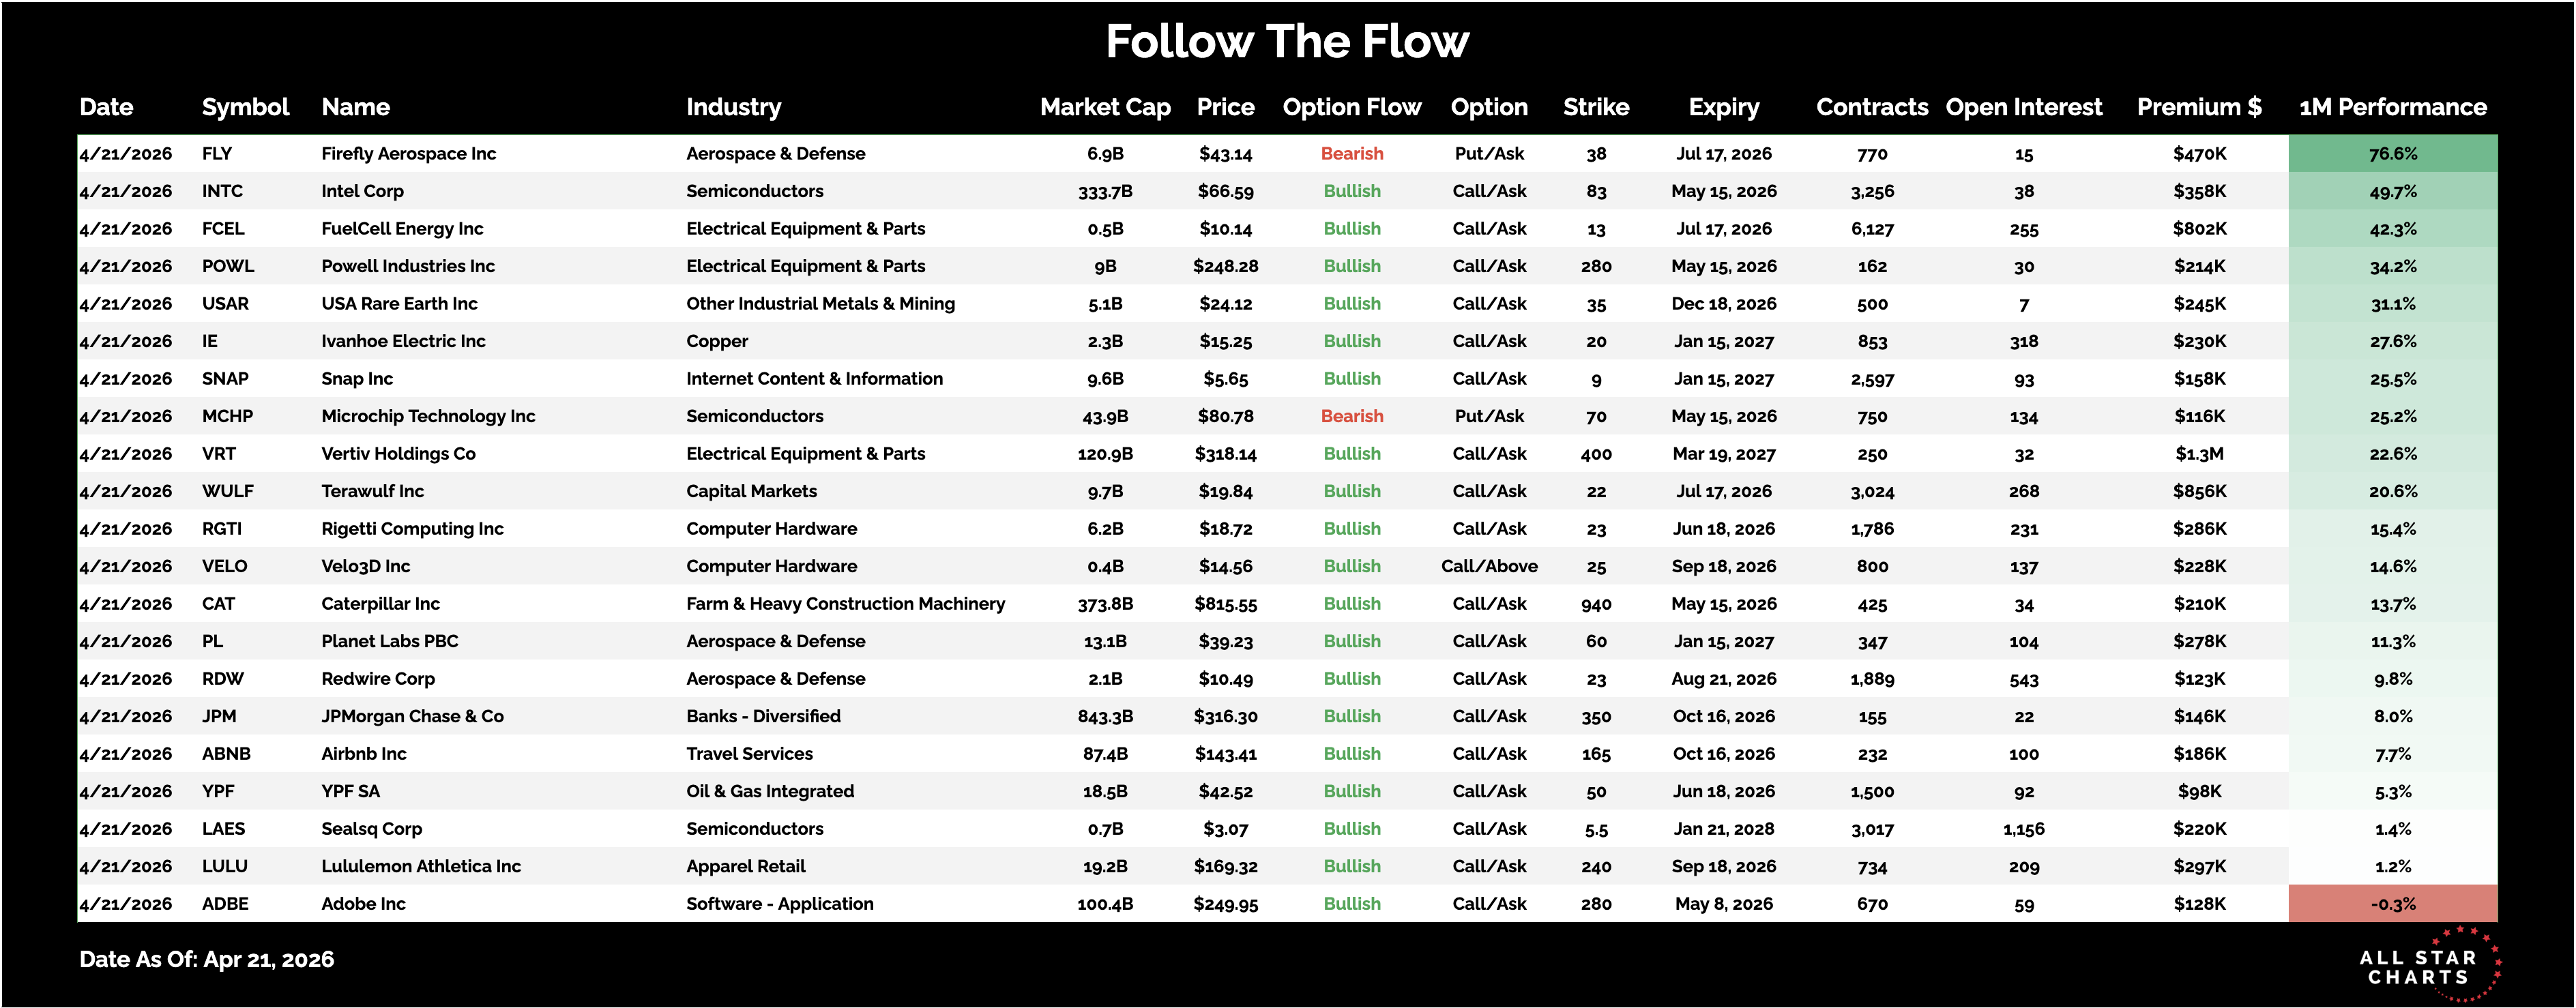Click the Bearish label for Microchip Technology
This screenshot has width=2576, height=1008.
pos(1352,416)
